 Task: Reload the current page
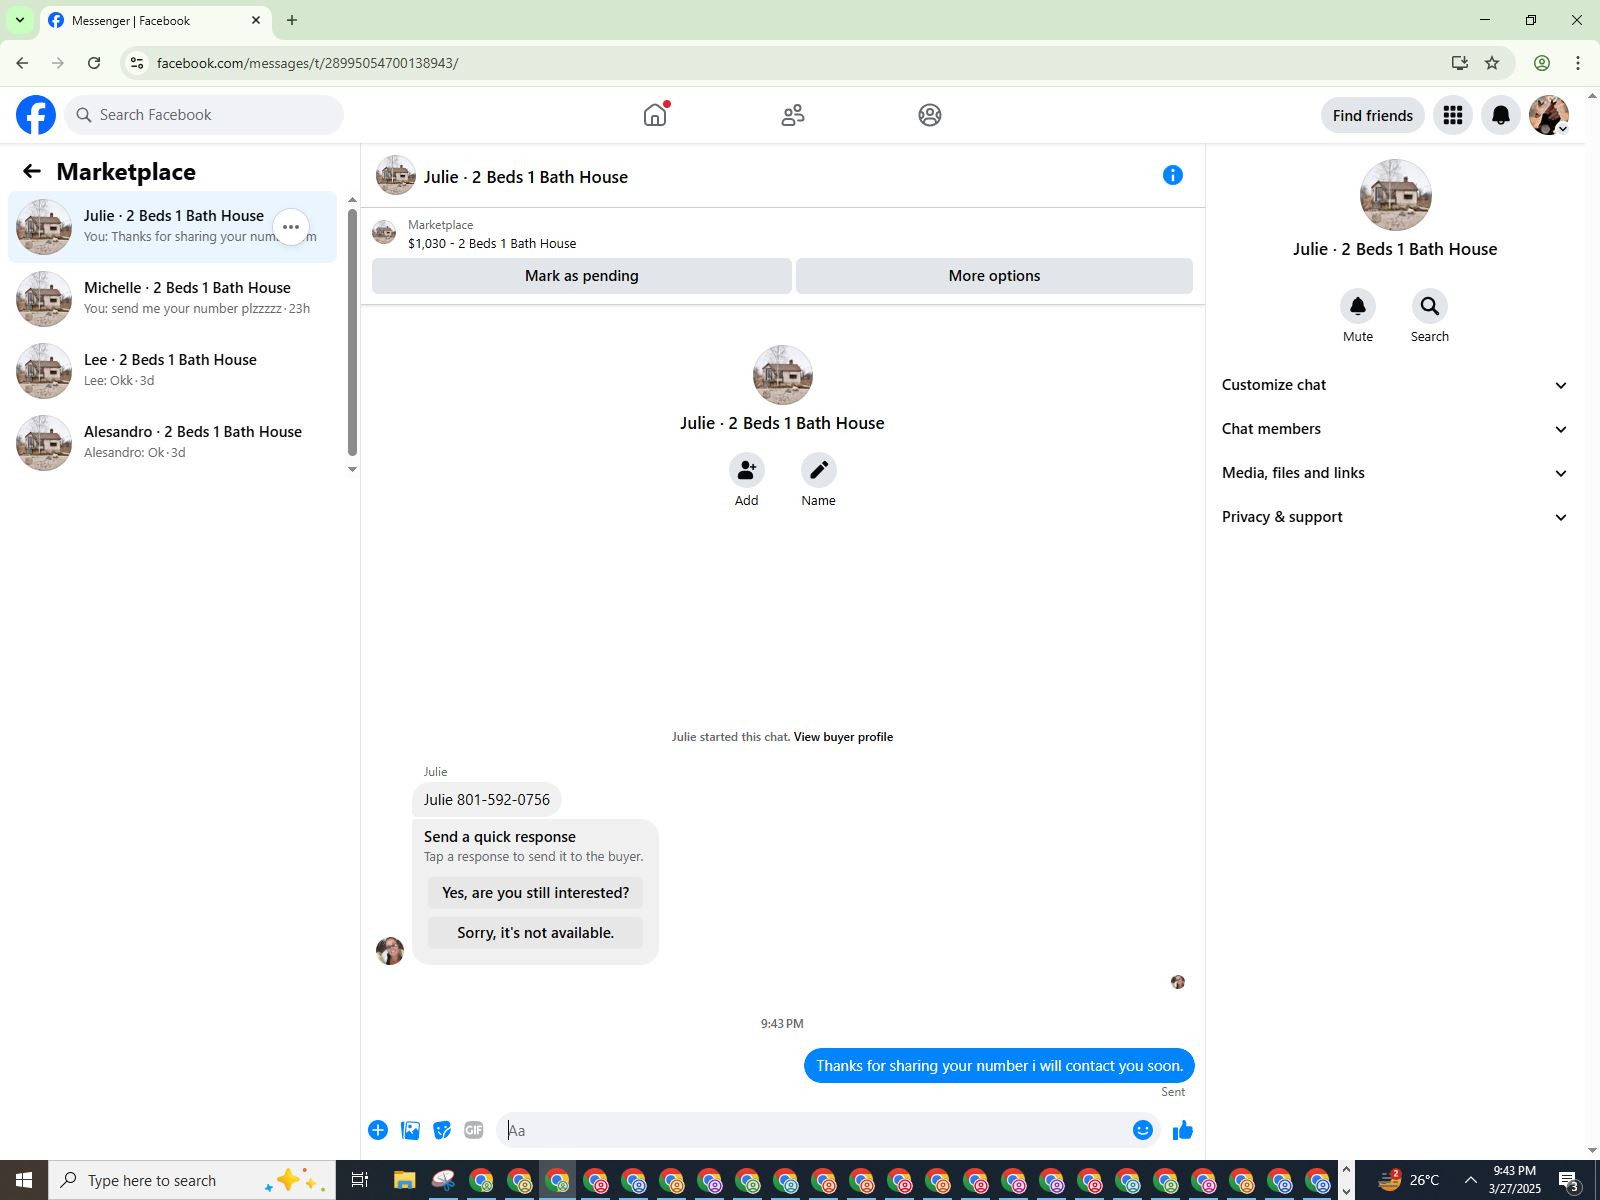94,63
